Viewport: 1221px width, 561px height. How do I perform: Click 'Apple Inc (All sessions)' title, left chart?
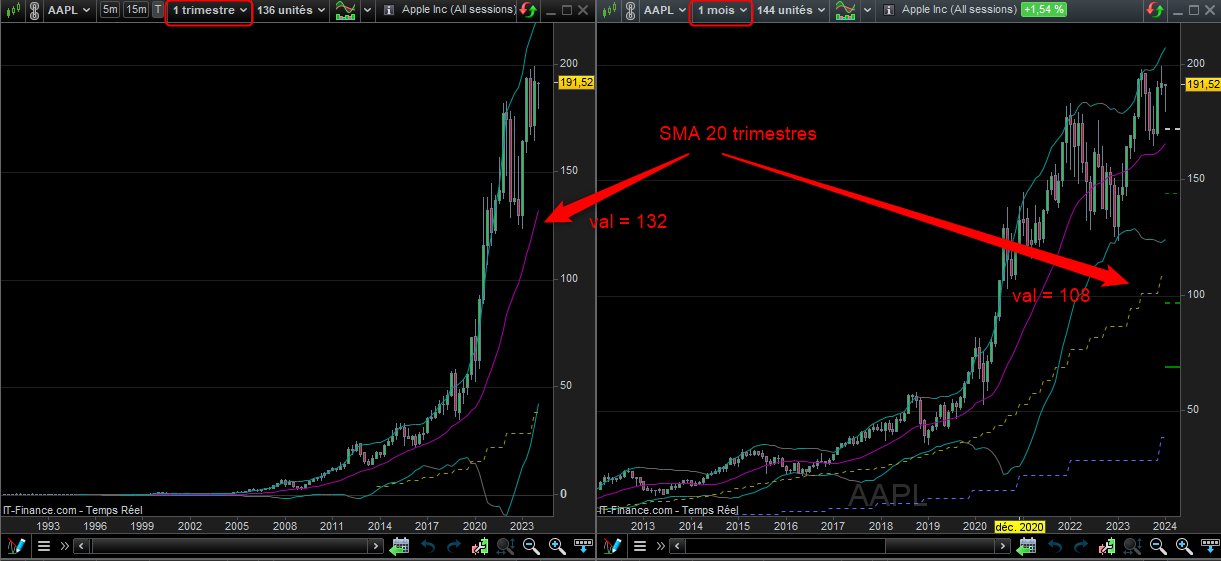point(457,10)
